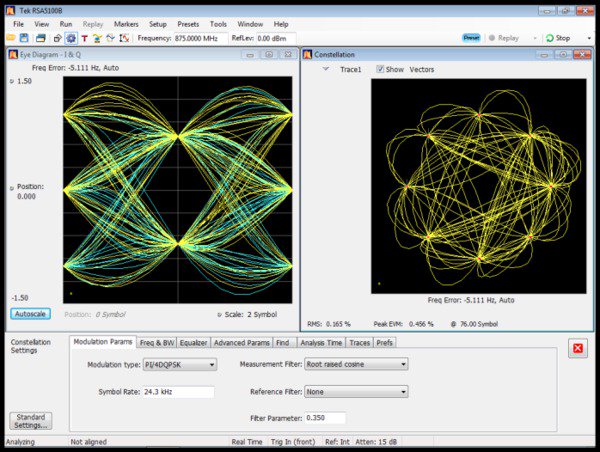This screenshot has width=600, height=452.
Task: Click the Settings gear toolbar icon
Action: pyautogui.click(x=70, y=38)
